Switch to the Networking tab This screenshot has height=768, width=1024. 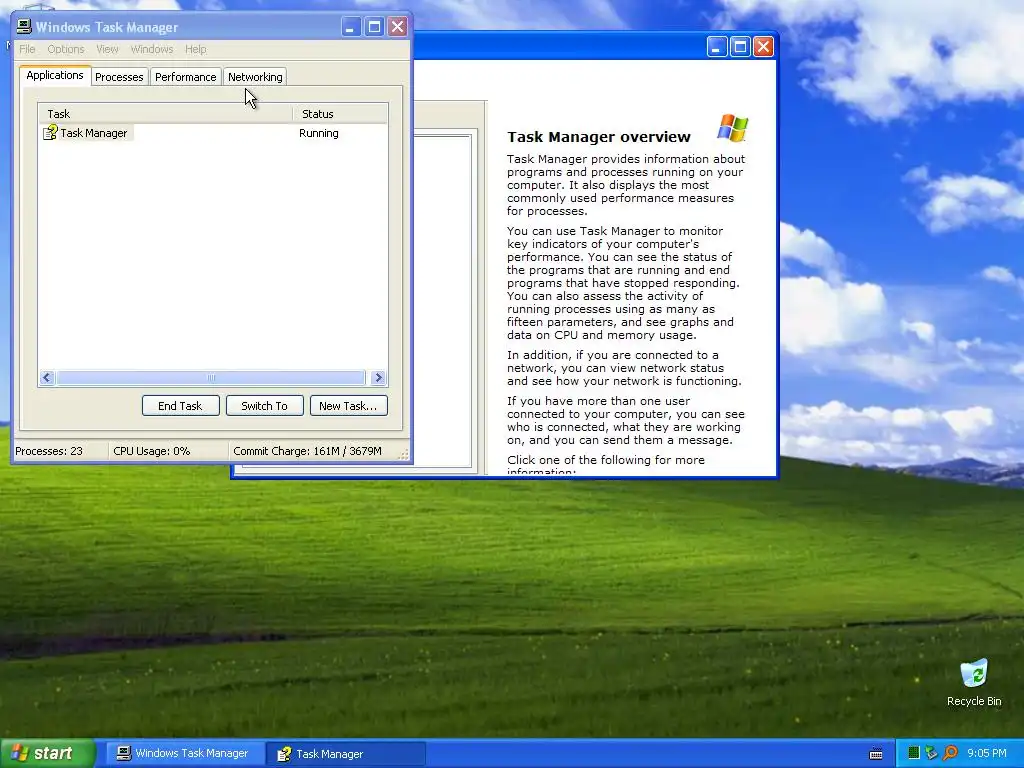point(255,77)
